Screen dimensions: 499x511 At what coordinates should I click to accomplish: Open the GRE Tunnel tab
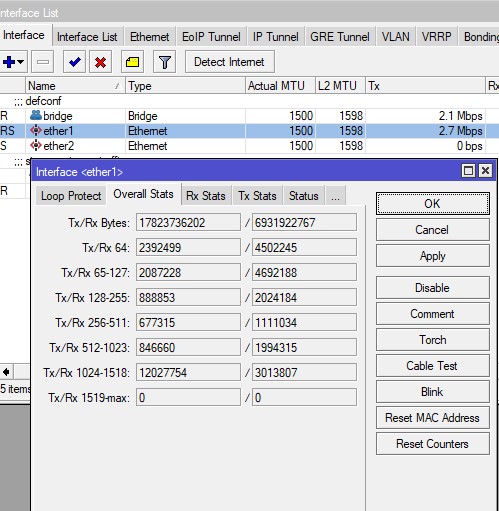tap(340, 37)
